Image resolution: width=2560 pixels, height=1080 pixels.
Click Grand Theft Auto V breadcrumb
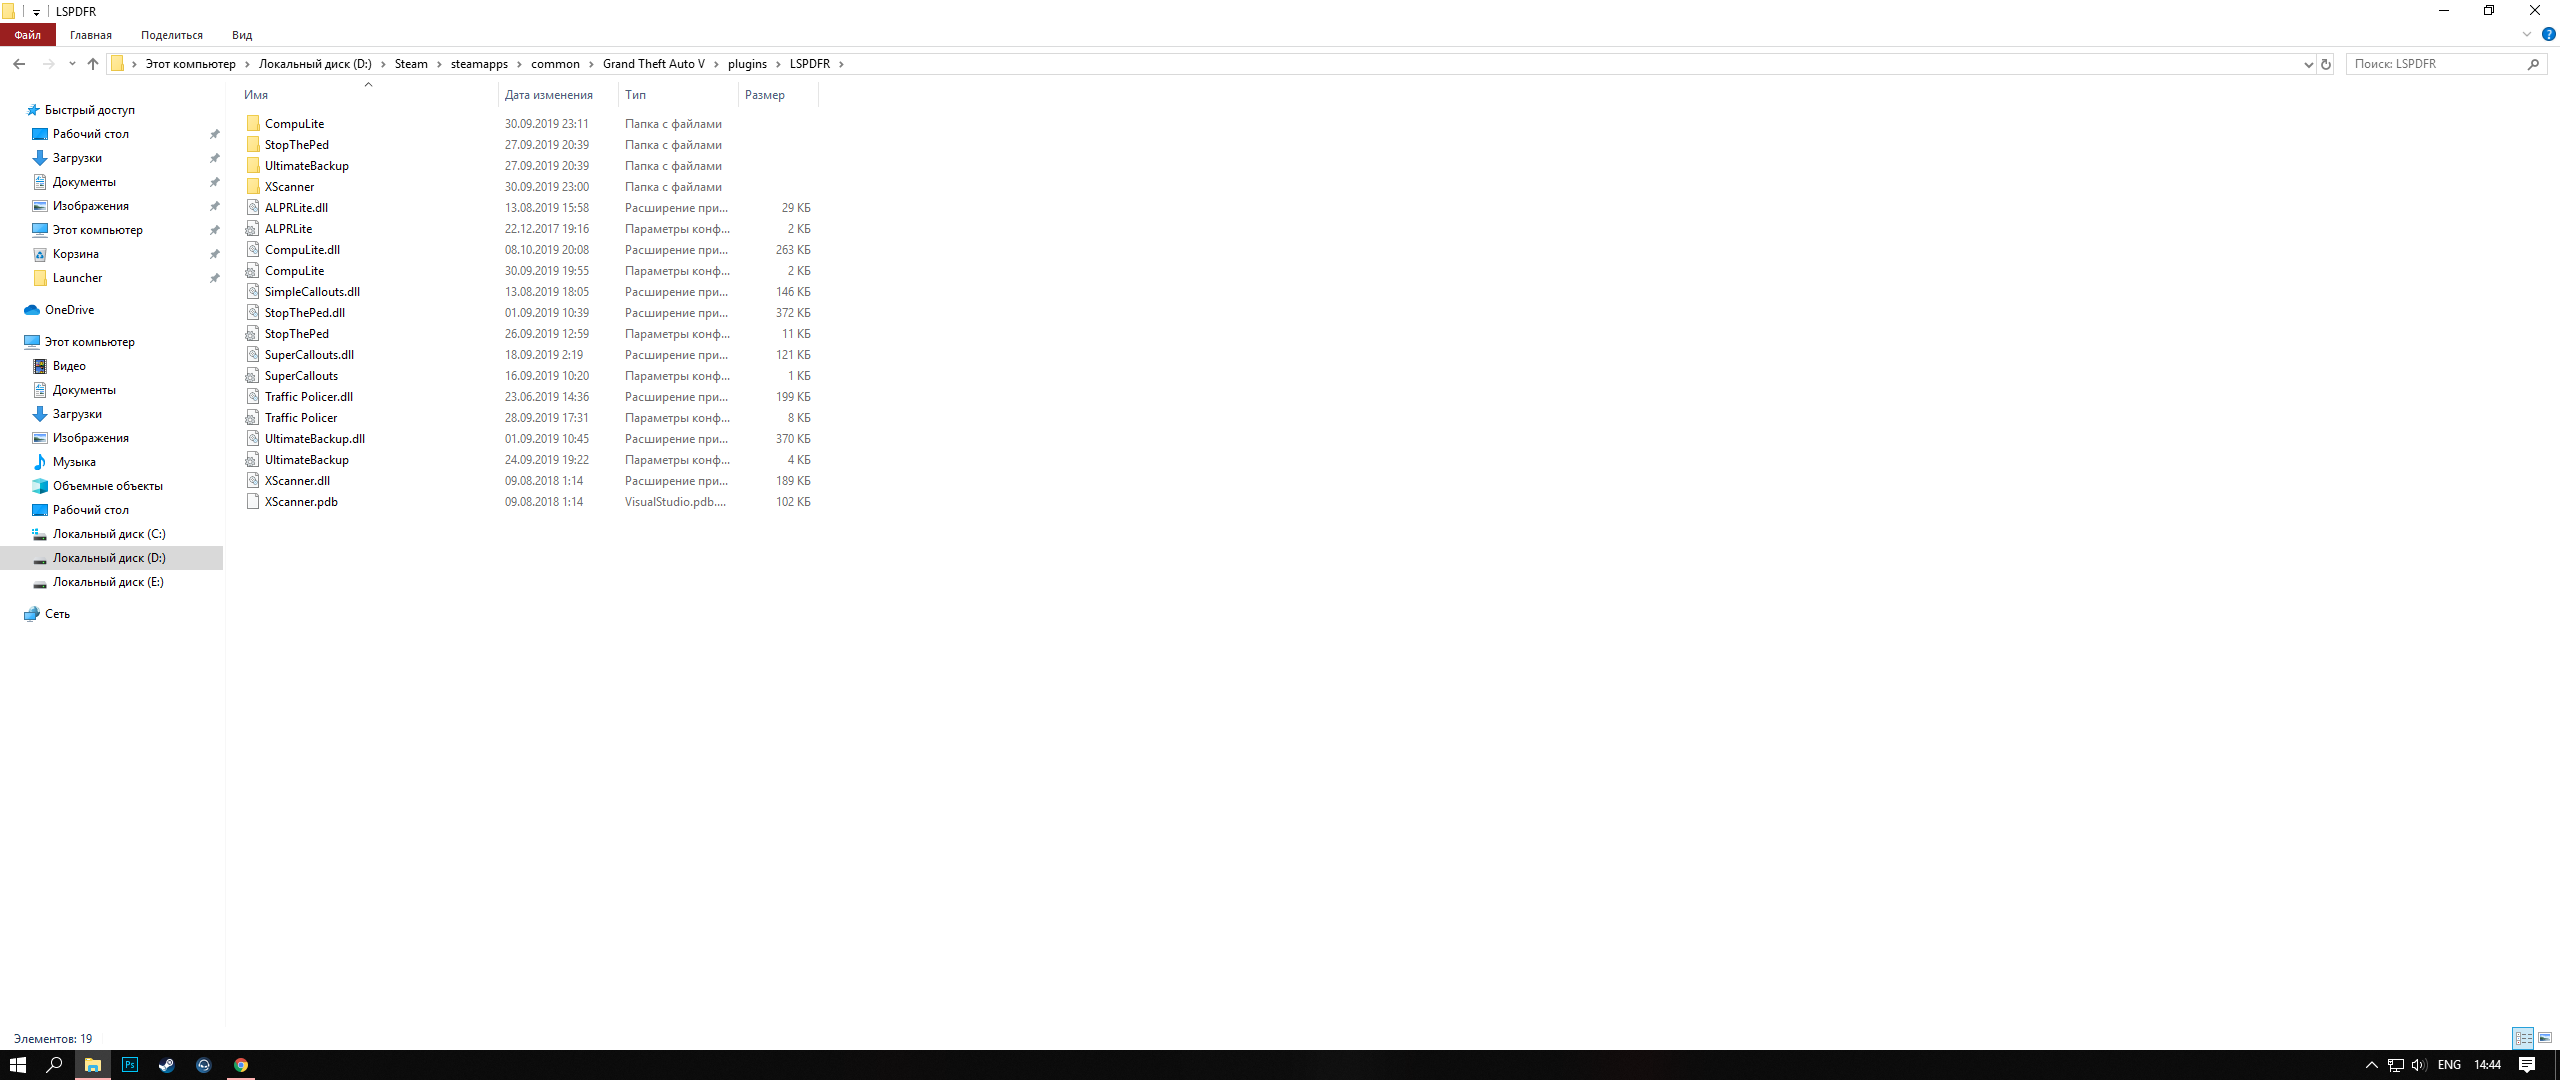coord(653,64)
